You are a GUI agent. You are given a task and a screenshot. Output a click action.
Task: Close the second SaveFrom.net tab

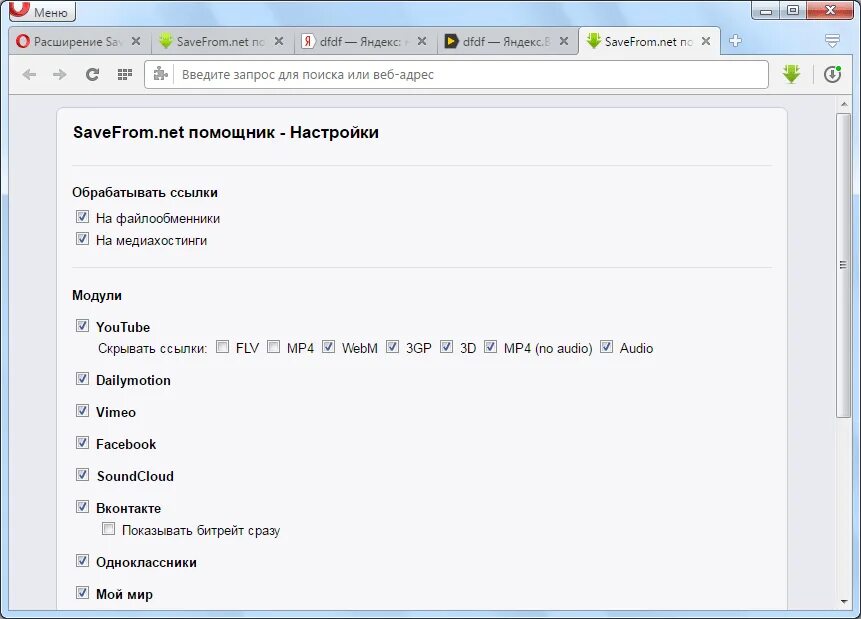click(x=279, y=41)
